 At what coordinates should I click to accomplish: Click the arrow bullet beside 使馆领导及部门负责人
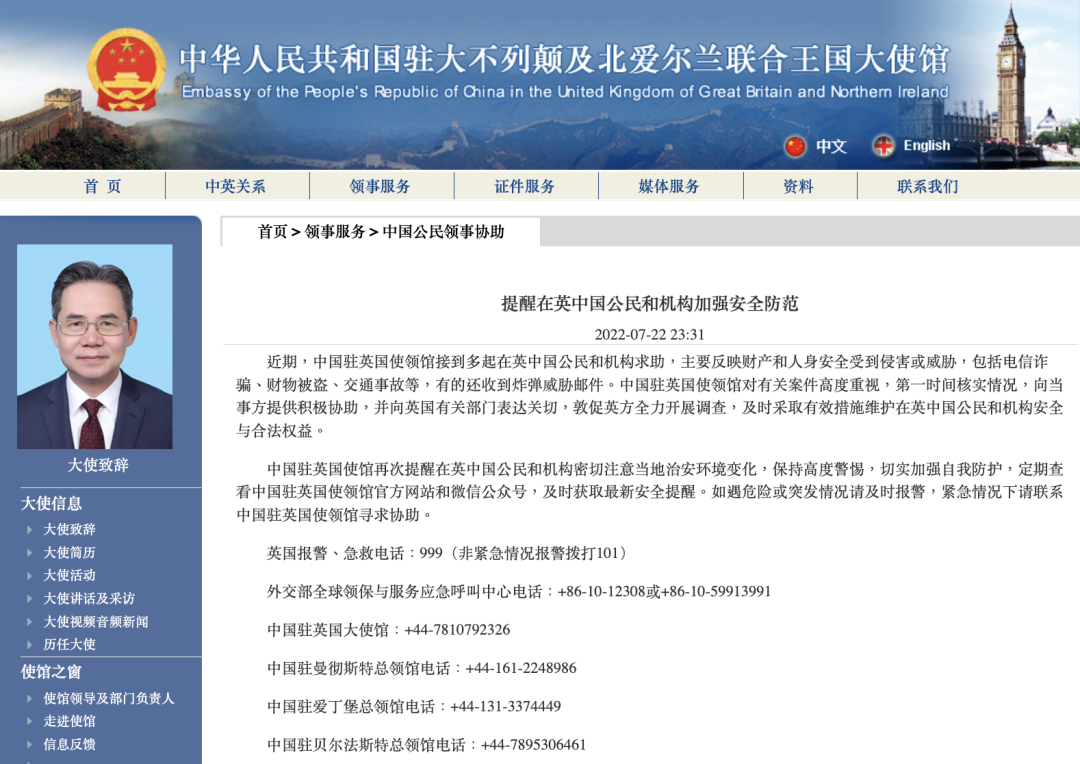30,699
